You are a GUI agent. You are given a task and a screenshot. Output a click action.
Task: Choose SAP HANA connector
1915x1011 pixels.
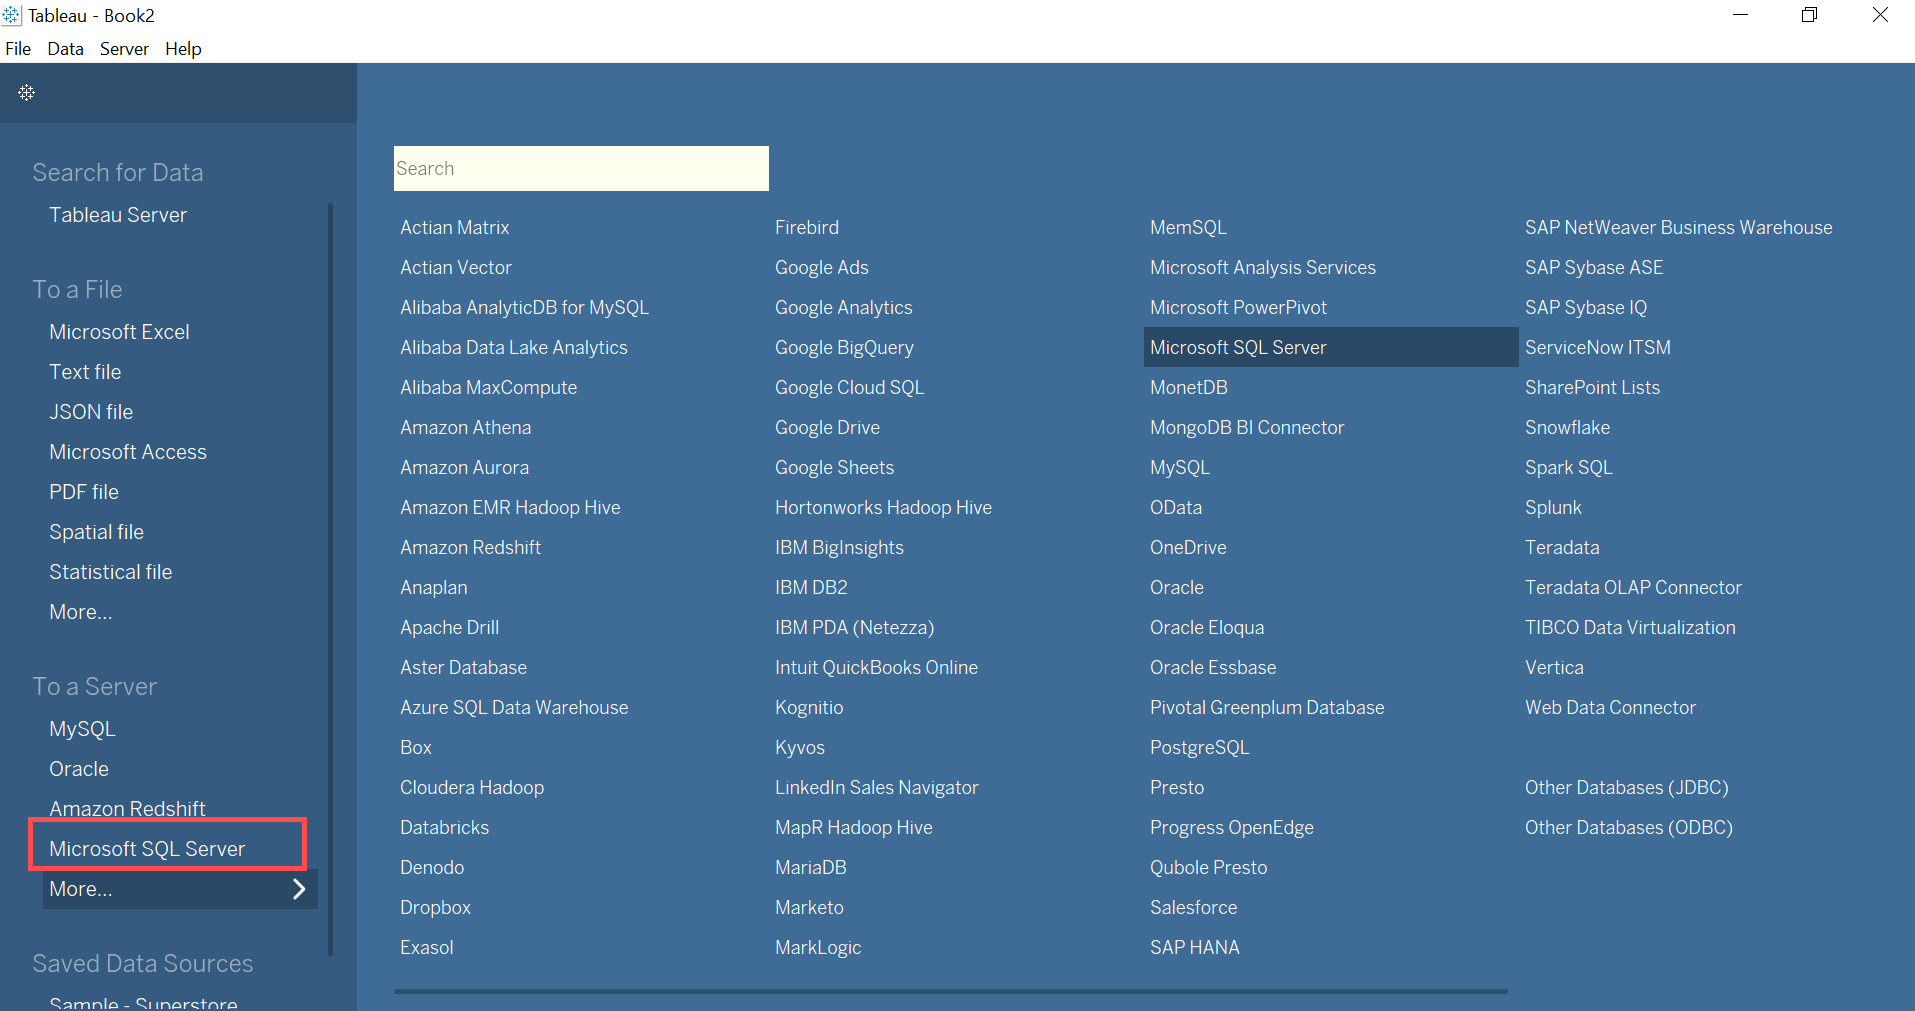(x=1195, y=947)
